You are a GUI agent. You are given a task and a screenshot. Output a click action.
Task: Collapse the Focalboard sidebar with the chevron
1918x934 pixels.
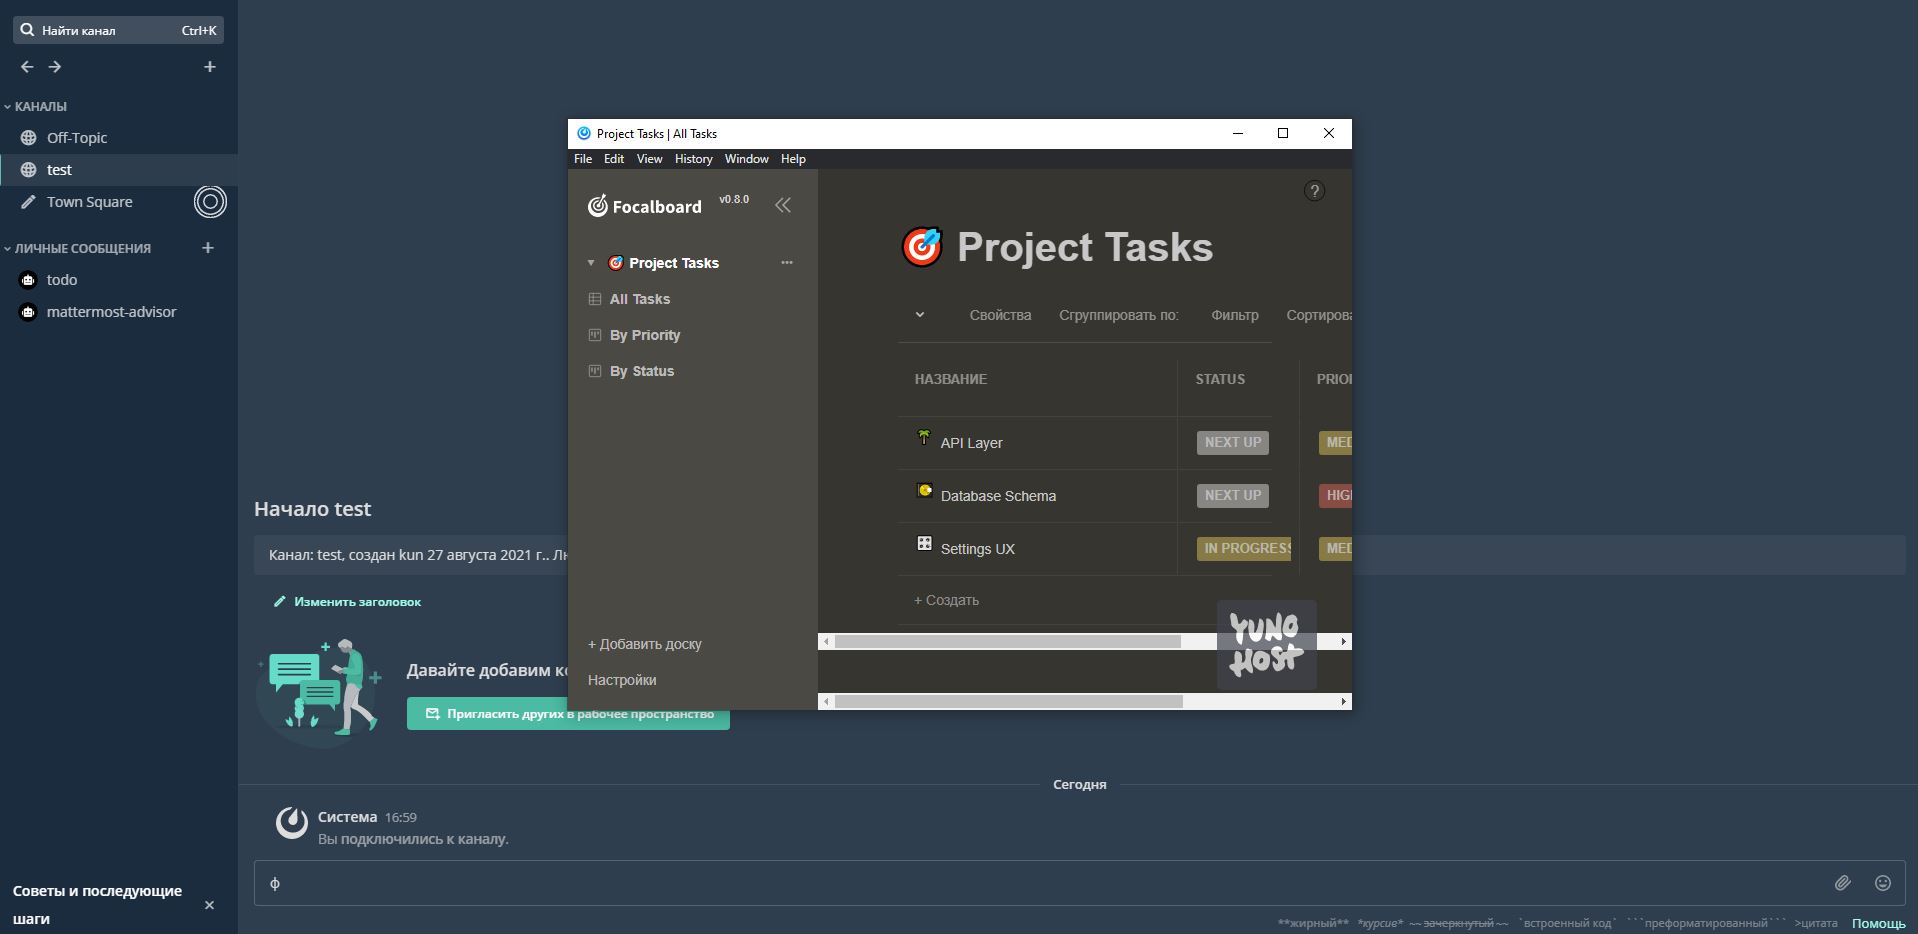click(x=783, y=204)
